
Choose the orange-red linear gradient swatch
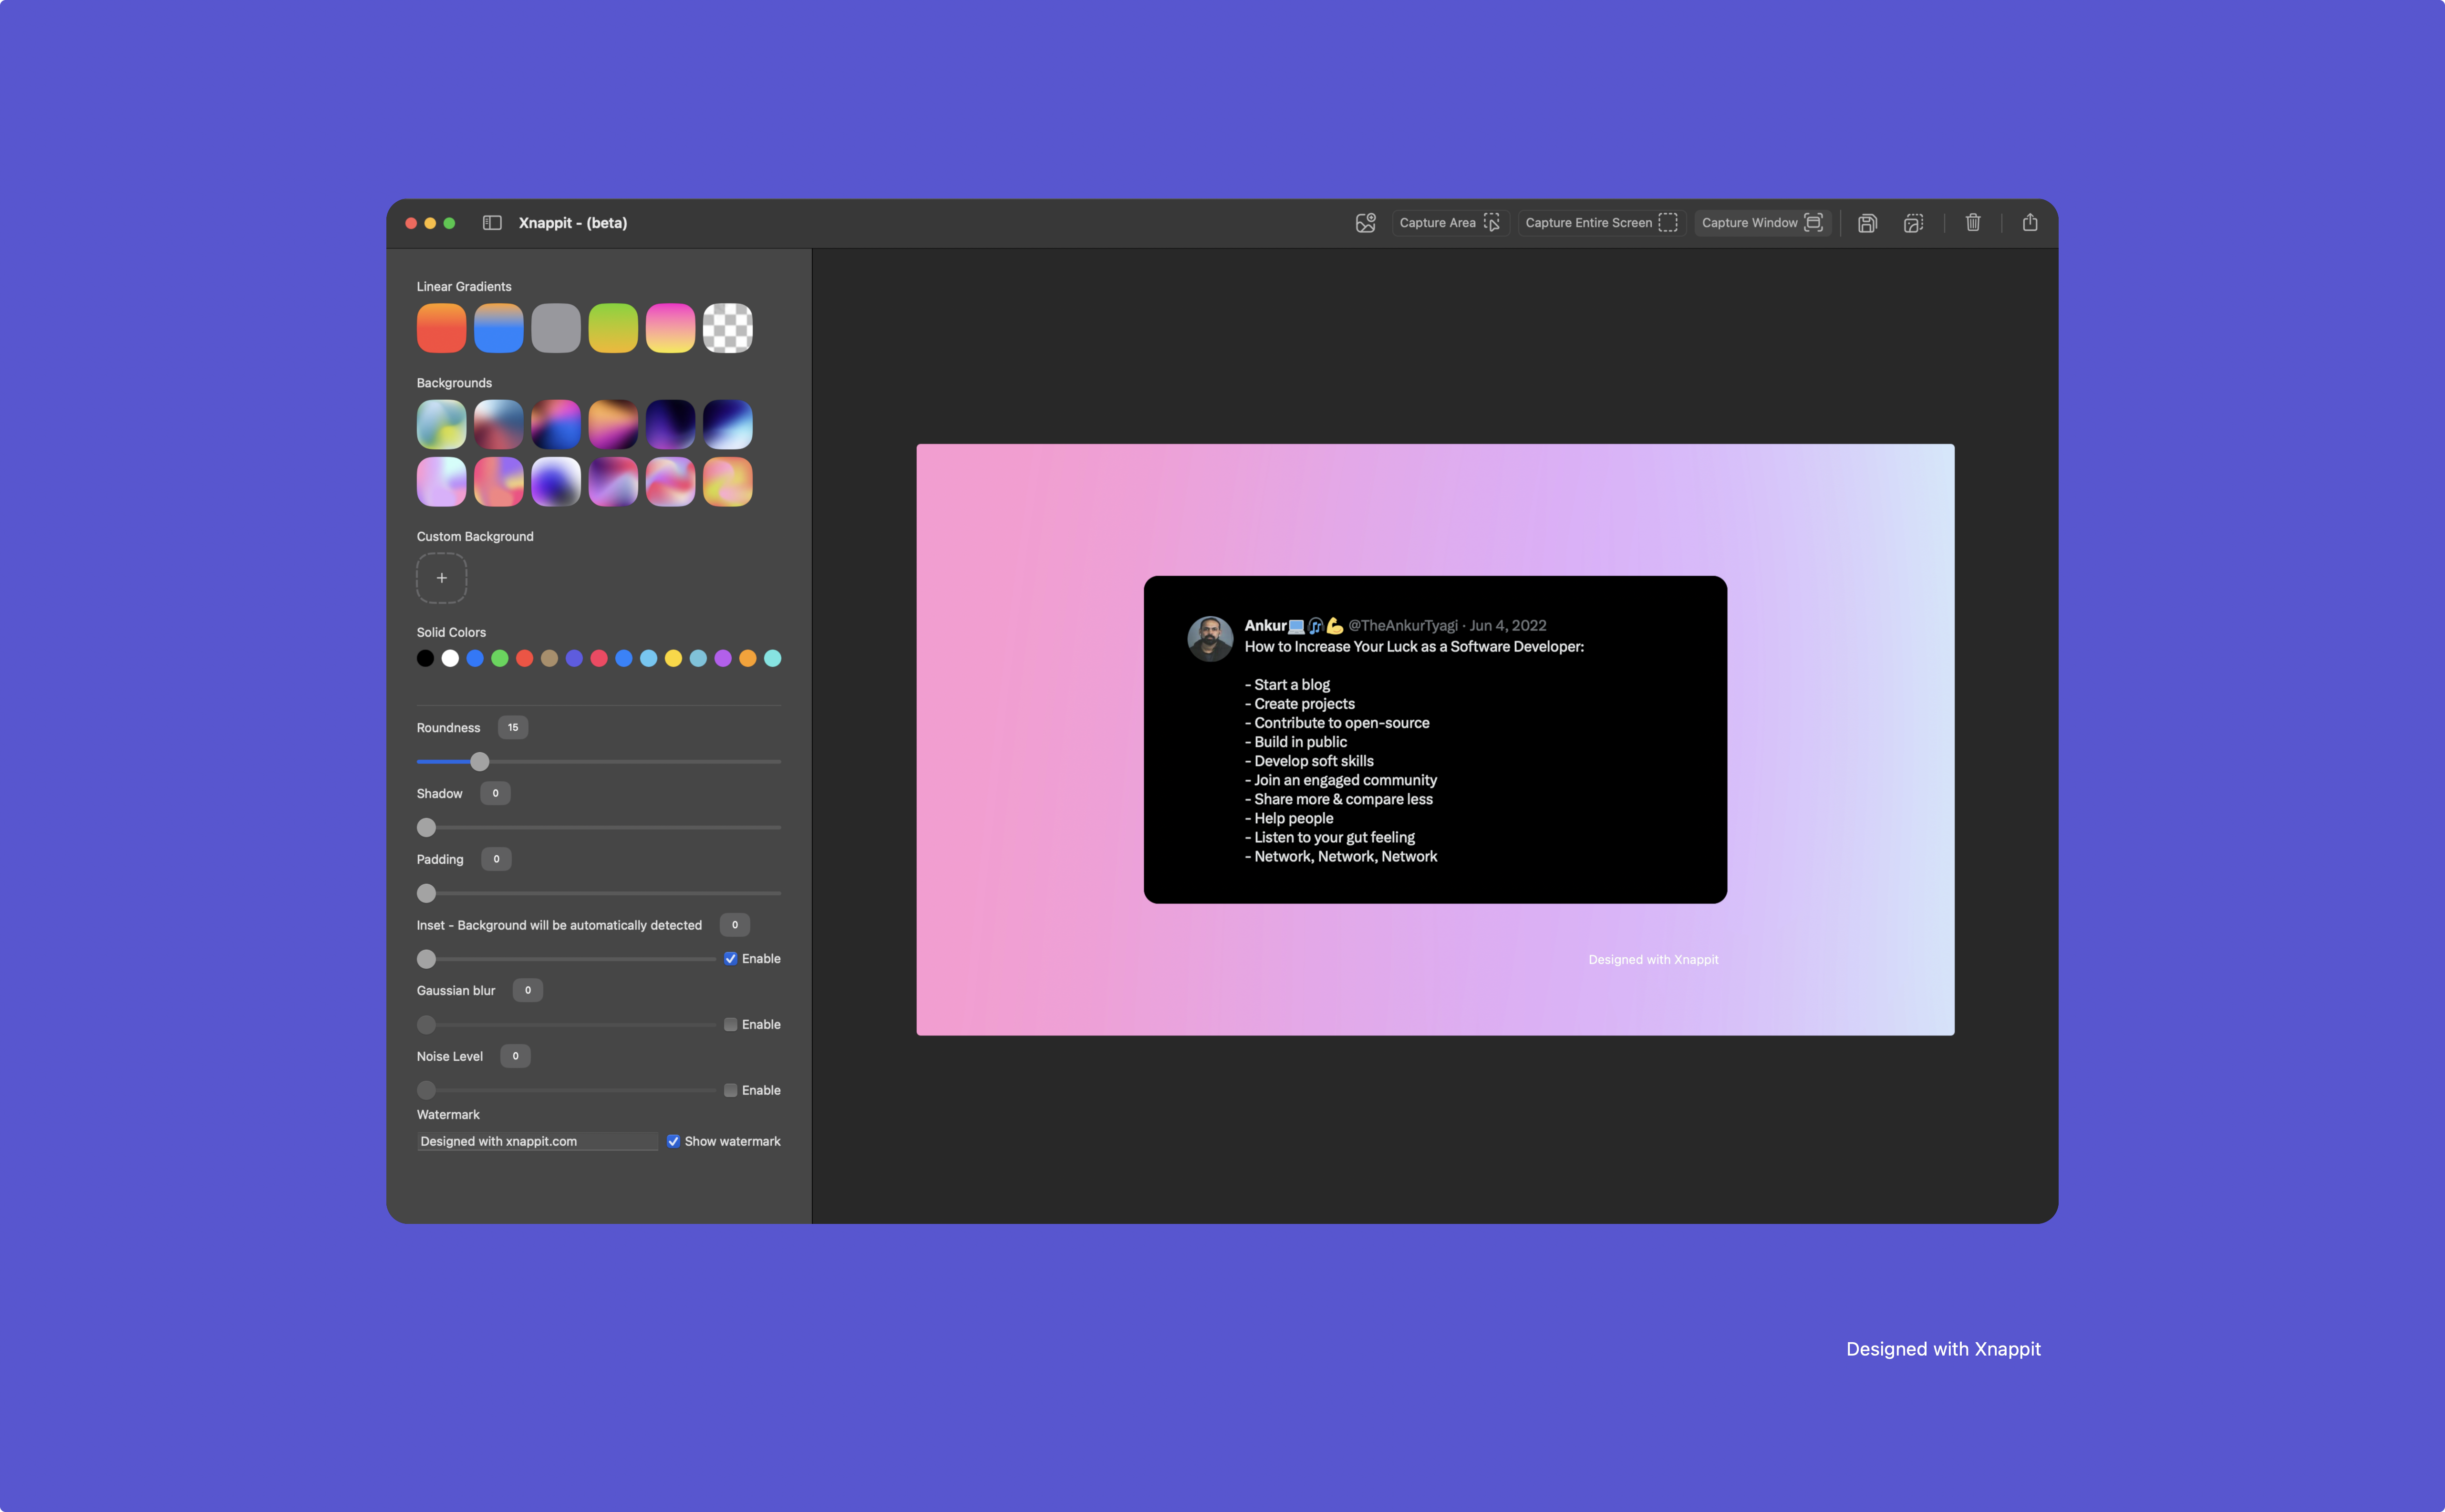(x=441, y=328)
